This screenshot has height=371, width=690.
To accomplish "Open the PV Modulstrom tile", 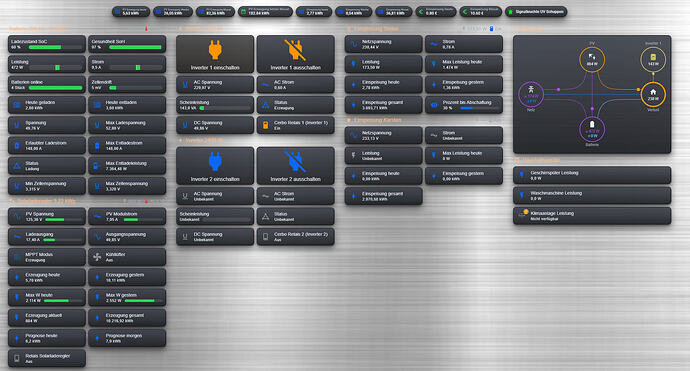I will [x=127, y=216].
